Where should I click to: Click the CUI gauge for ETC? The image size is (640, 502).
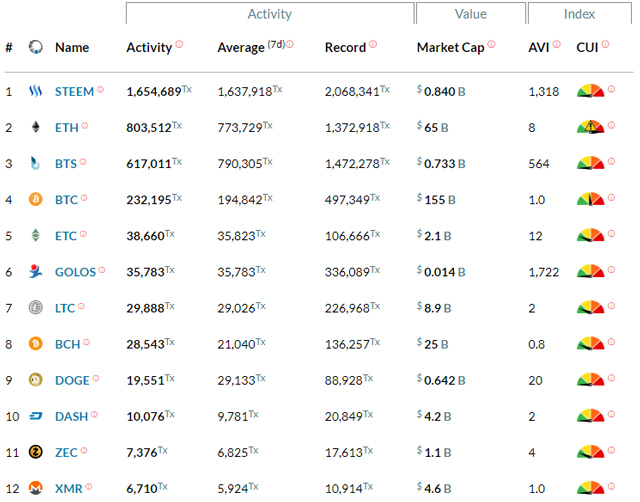coord(590,235)
